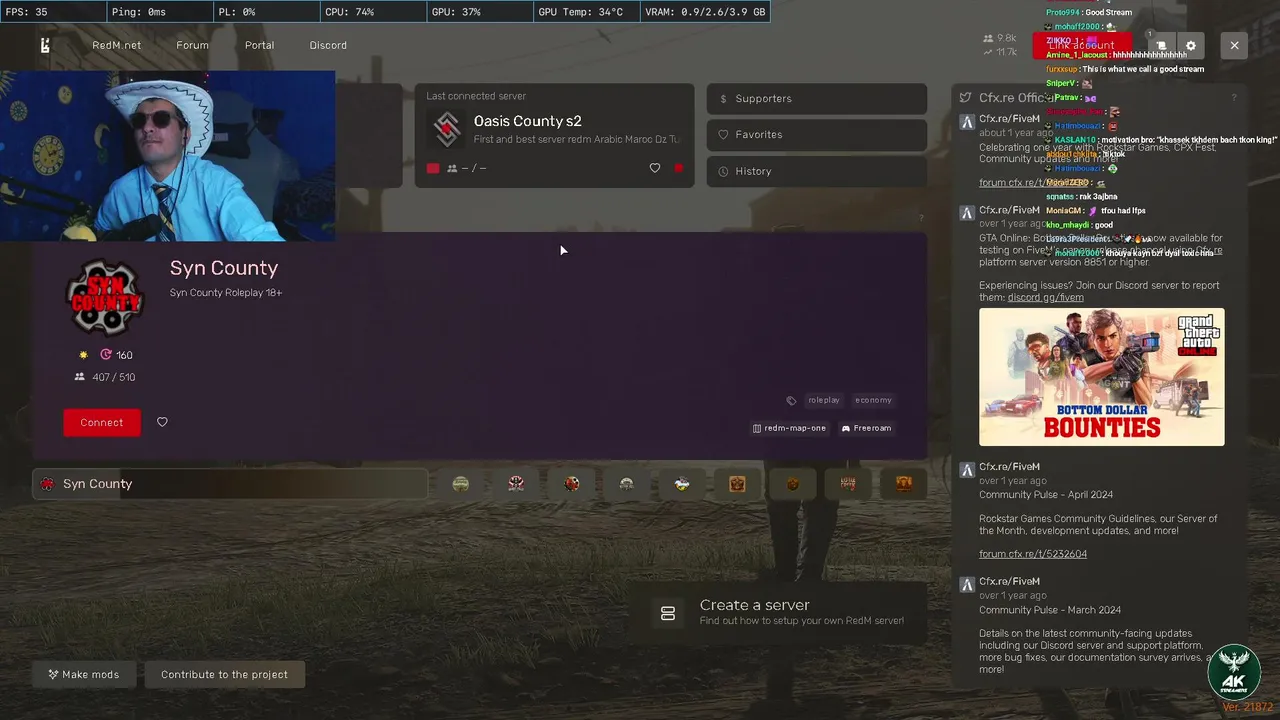Click the server stack icon beside Create a server

pos(668,613)
